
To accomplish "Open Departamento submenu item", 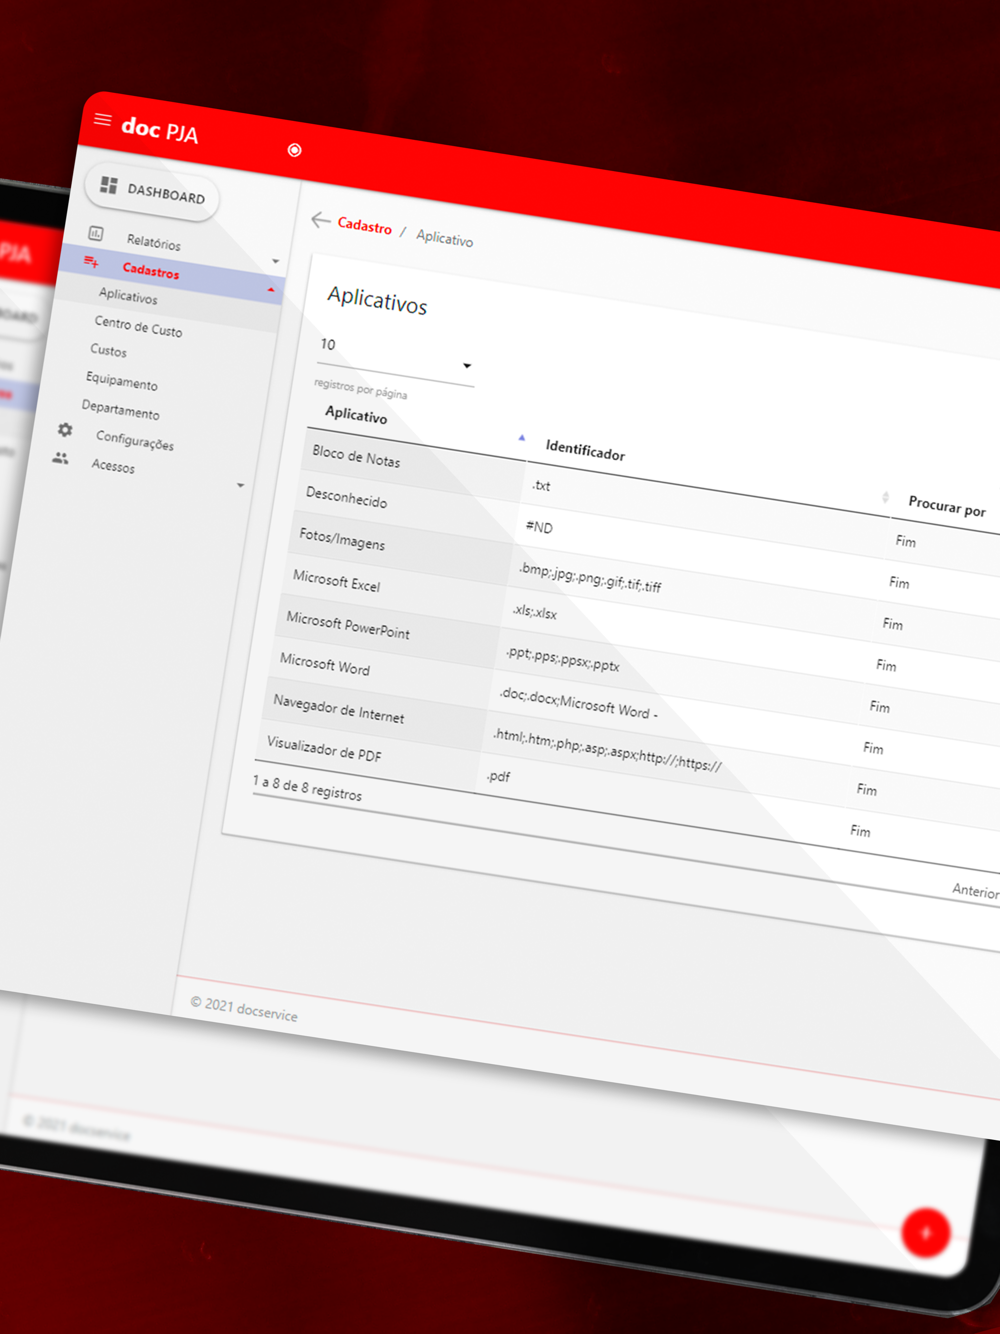I will [120, 409].
